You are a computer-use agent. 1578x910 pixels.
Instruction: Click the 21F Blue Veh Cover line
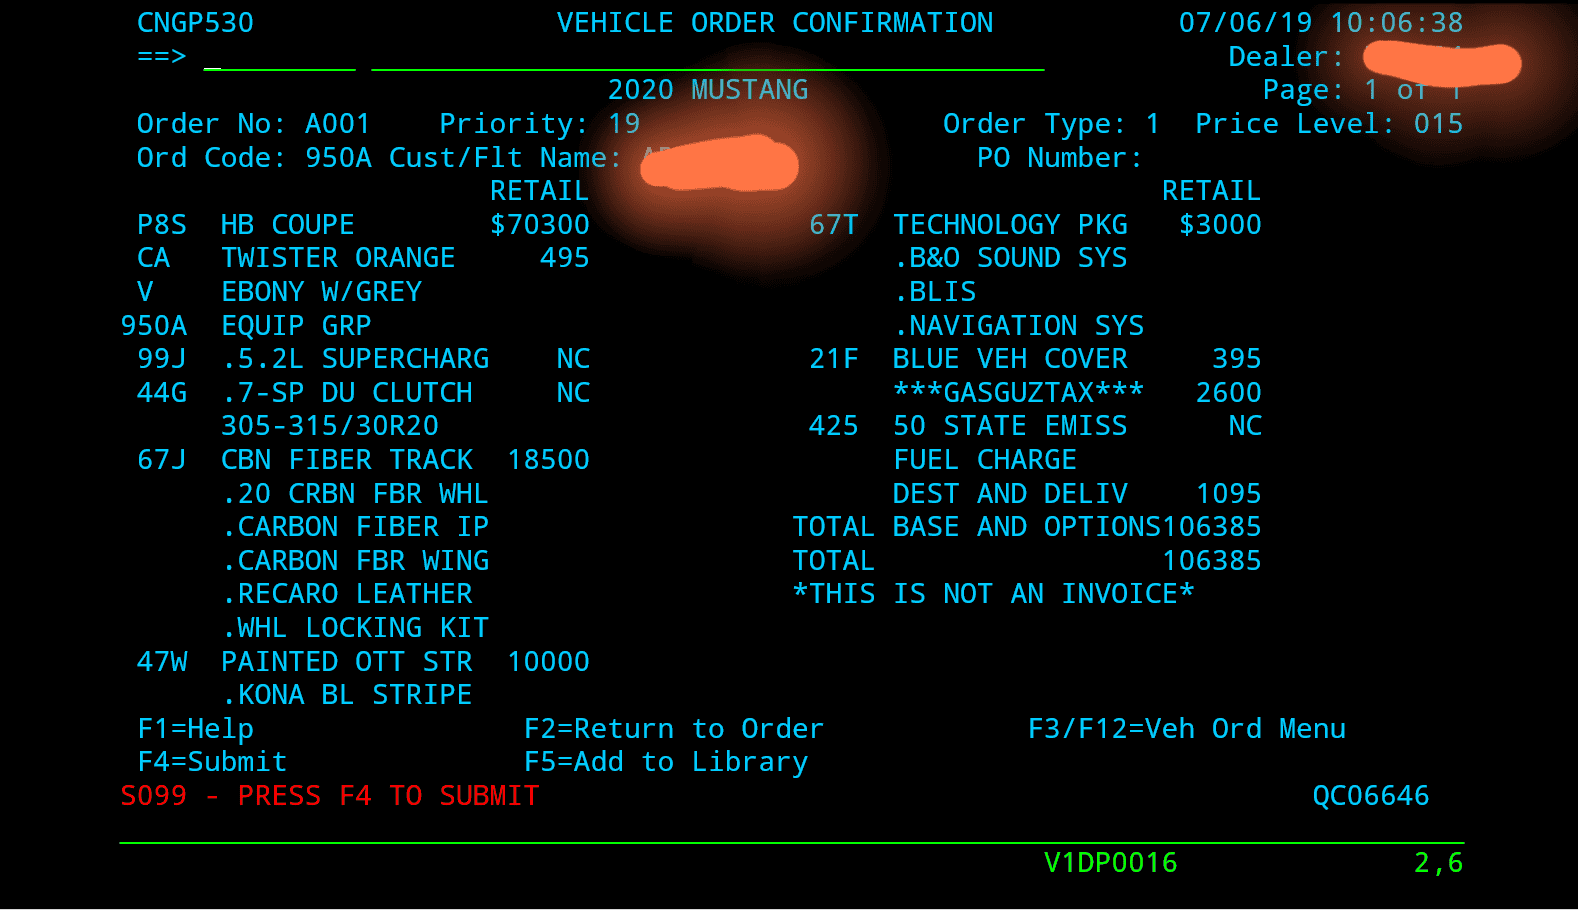[x=1035, y=359]
